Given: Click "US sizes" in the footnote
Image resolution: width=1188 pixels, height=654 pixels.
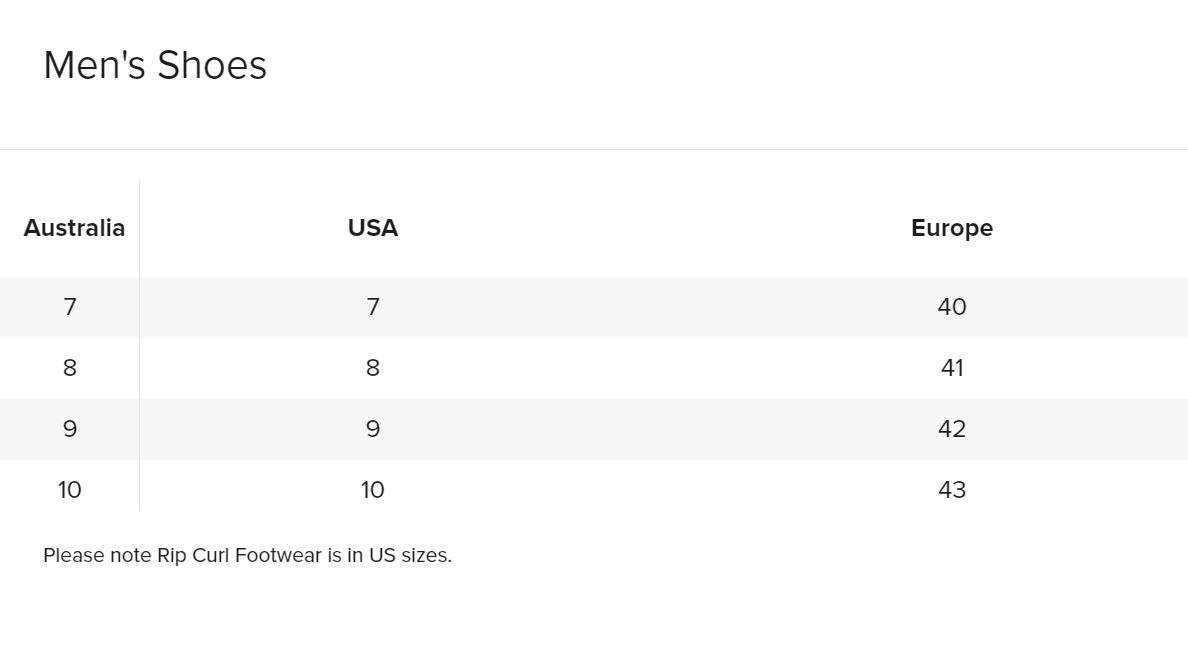Looking at the screenshot, I should pyautogui.click(x=409, y=556).
